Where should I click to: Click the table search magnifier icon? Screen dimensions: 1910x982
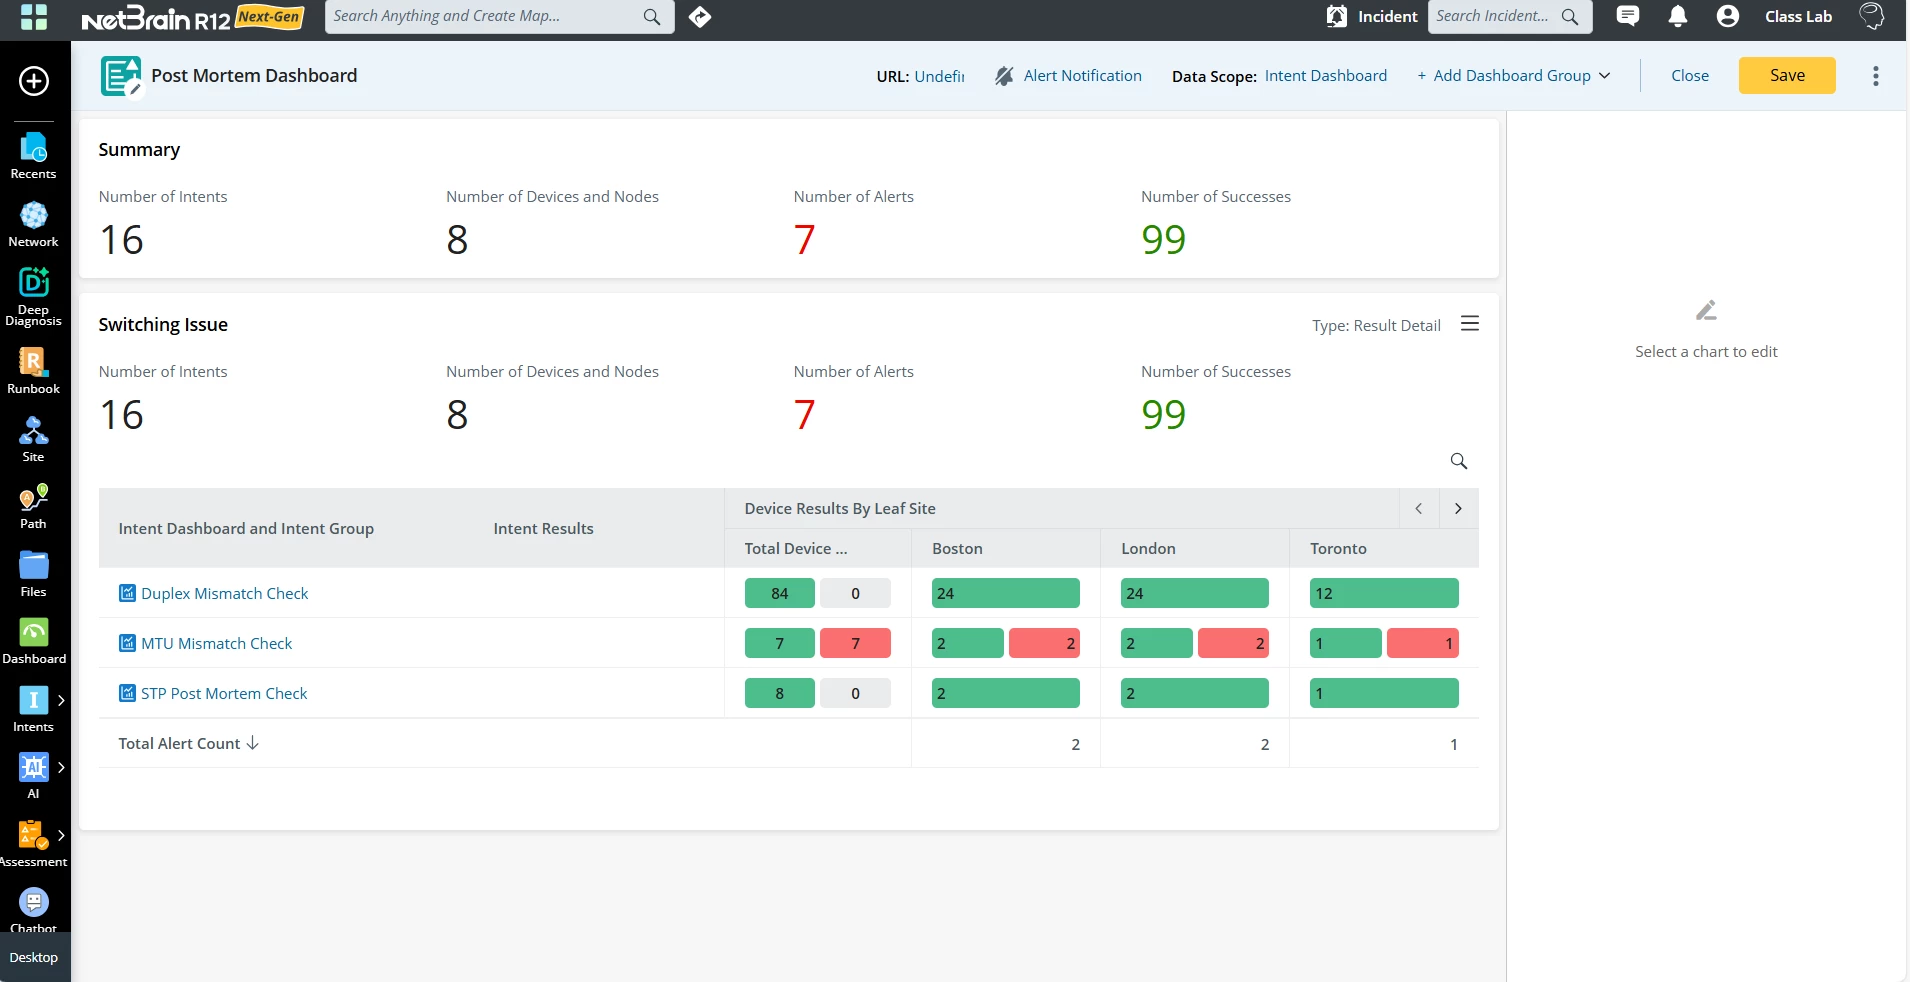1459,461
